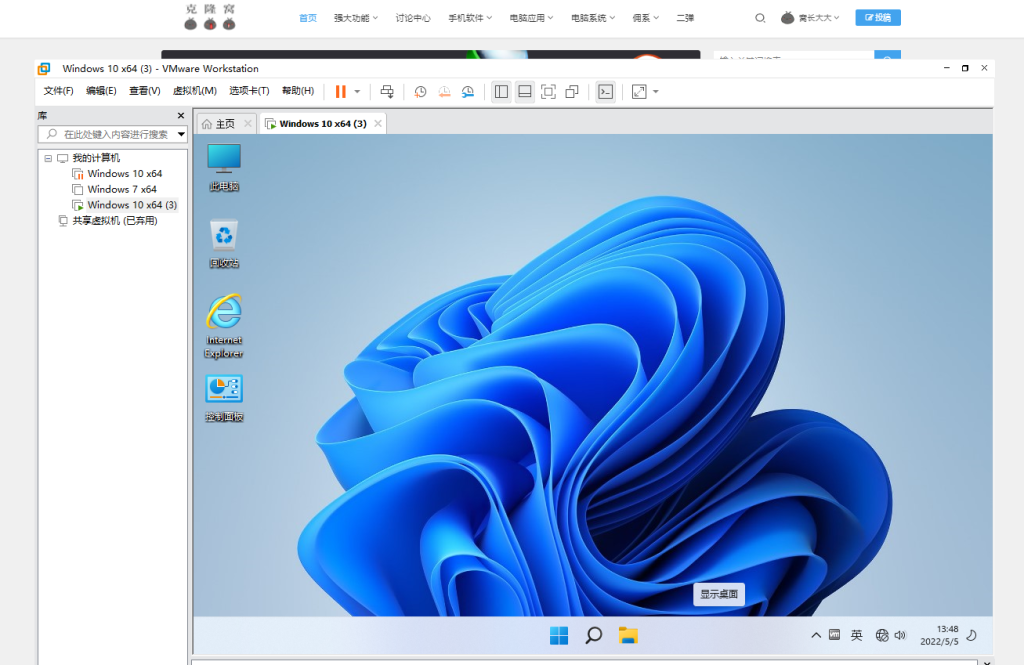The image size is (1024, 665).
Task: Expand the 电脑应用 website menu
Action: coord(532,18)
